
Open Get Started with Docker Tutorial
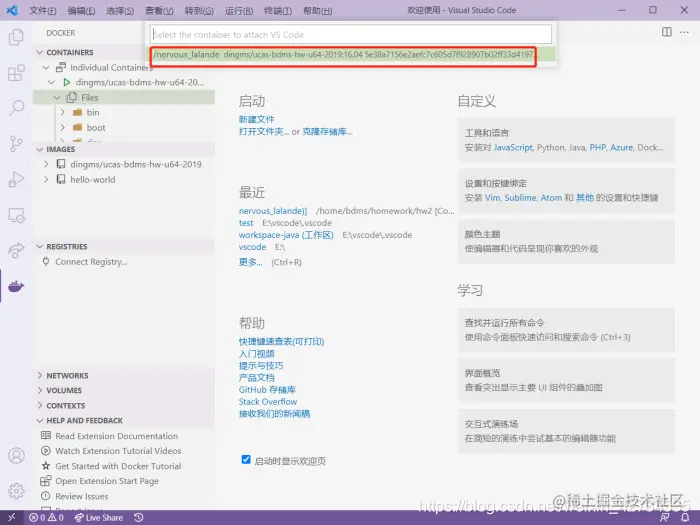tap(118, 466)
